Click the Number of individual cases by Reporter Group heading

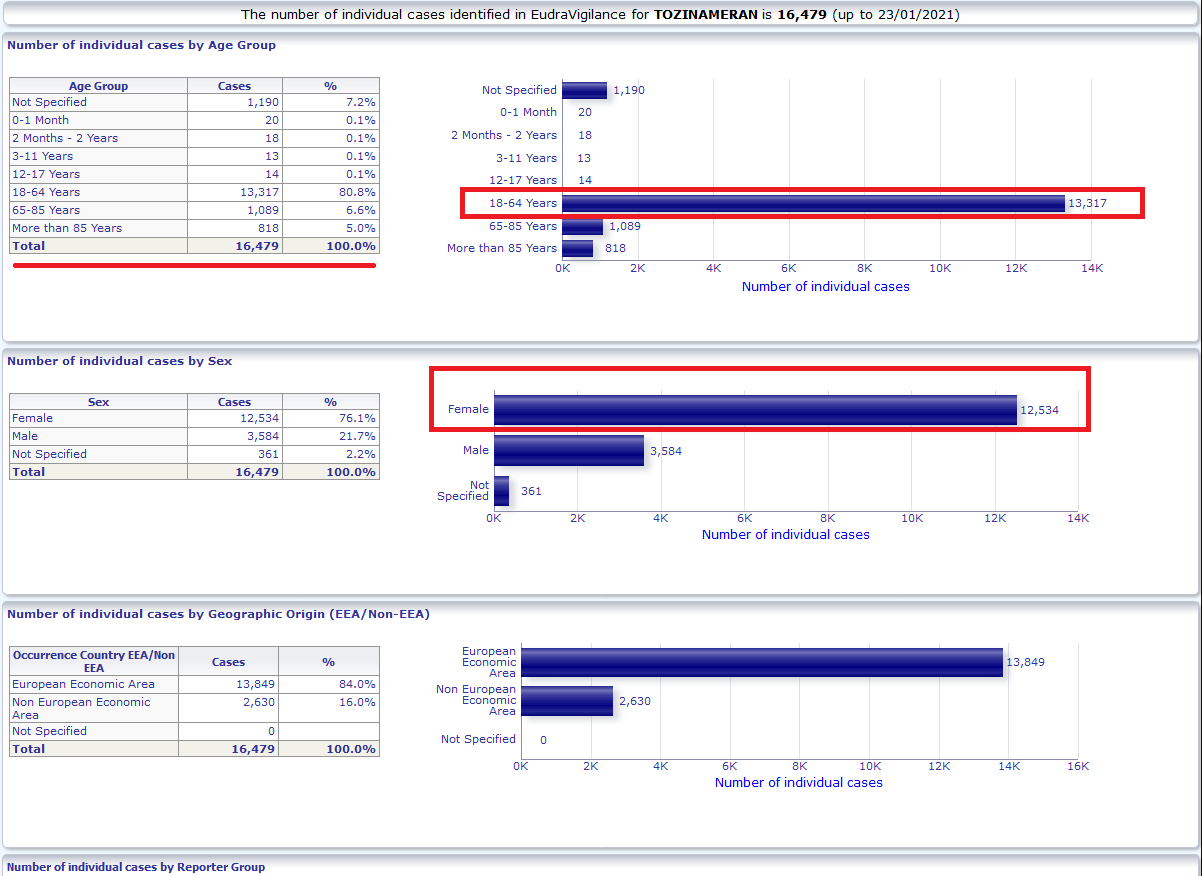tap(136, 867)
